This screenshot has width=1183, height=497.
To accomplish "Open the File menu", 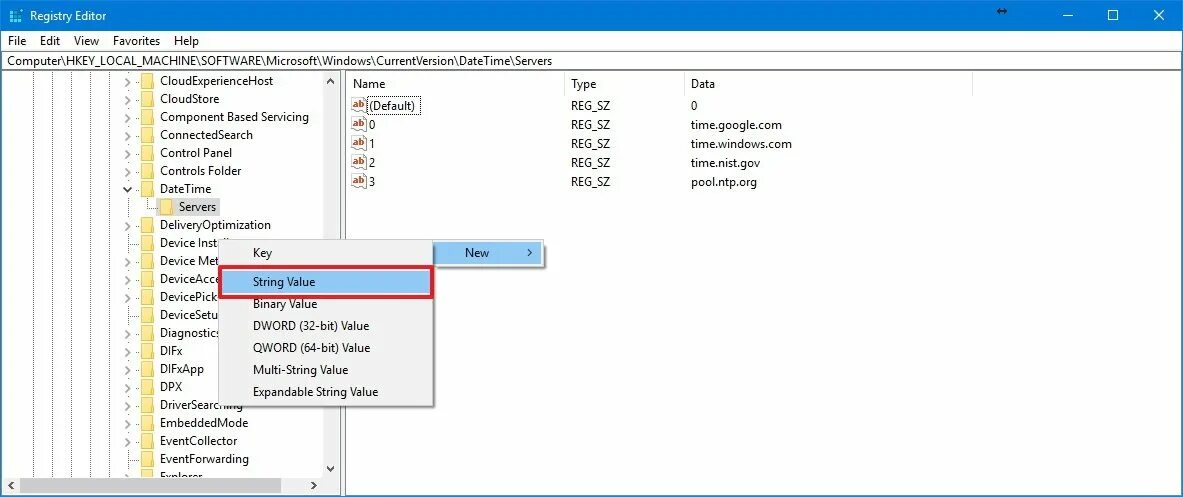I will pos(17,41).
